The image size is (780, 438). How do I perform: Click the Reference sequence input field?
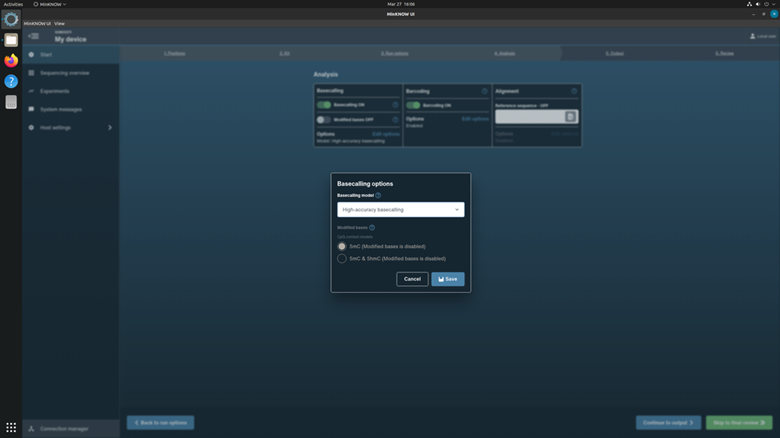[x=530, y=117]
